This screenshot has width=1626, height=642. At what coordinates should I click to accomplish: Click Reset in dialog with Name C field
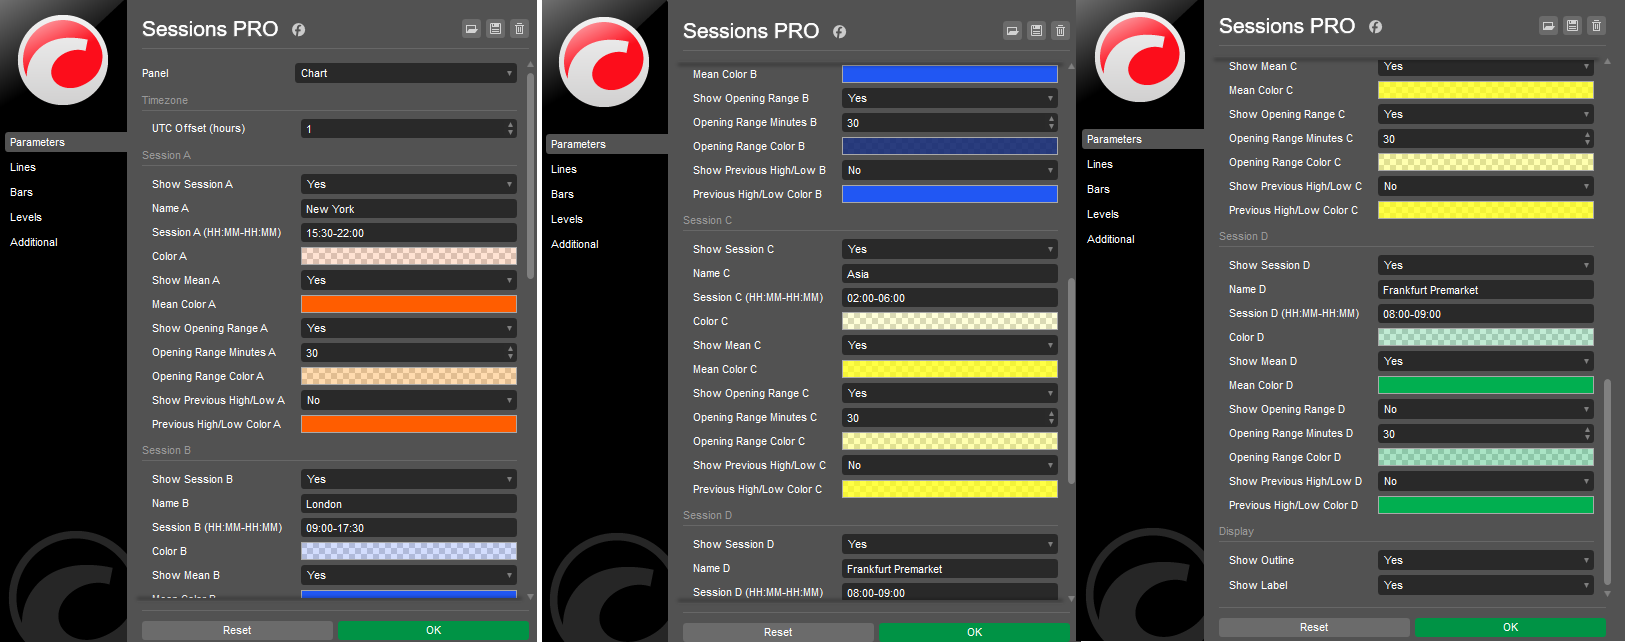(778, 632)
